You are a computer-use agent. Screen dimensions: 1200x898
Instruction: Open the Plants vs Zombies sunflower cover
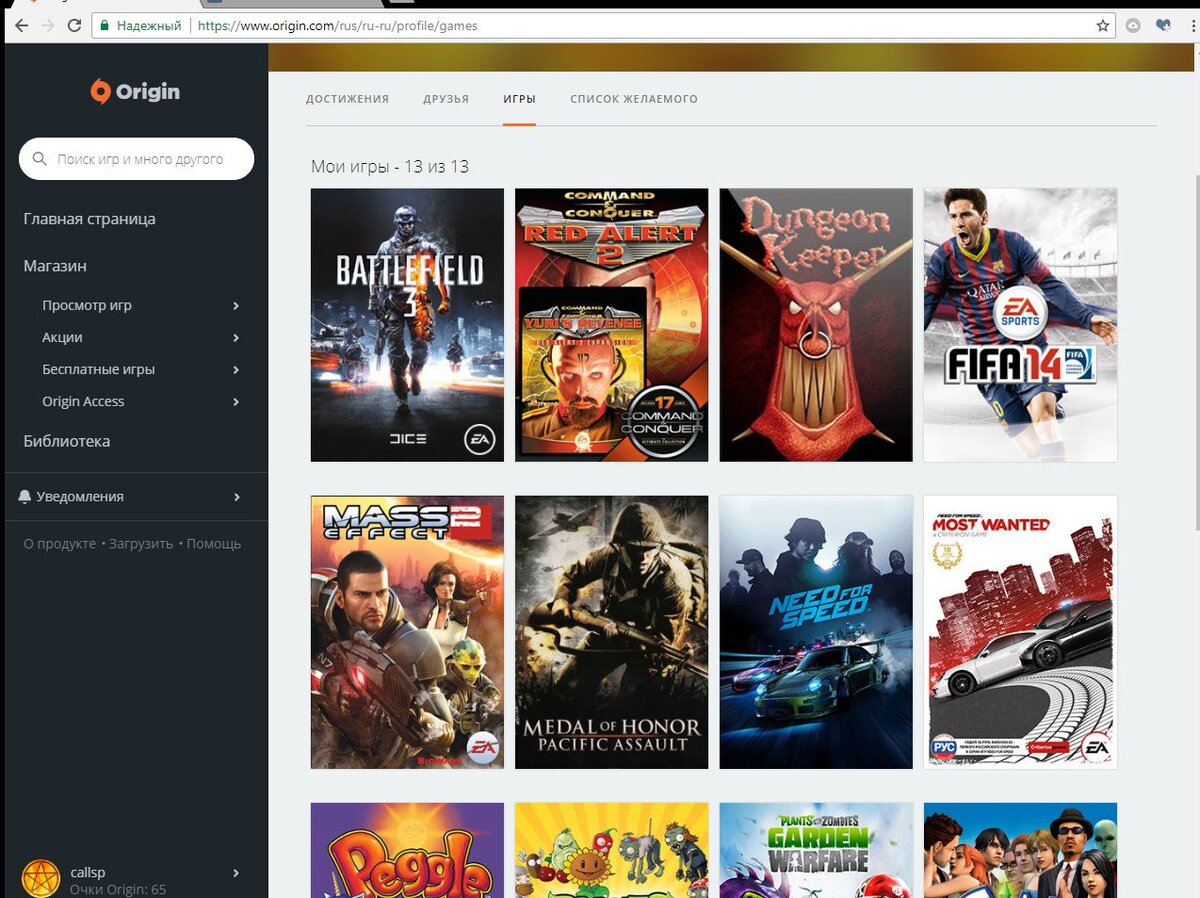point(611,850)
